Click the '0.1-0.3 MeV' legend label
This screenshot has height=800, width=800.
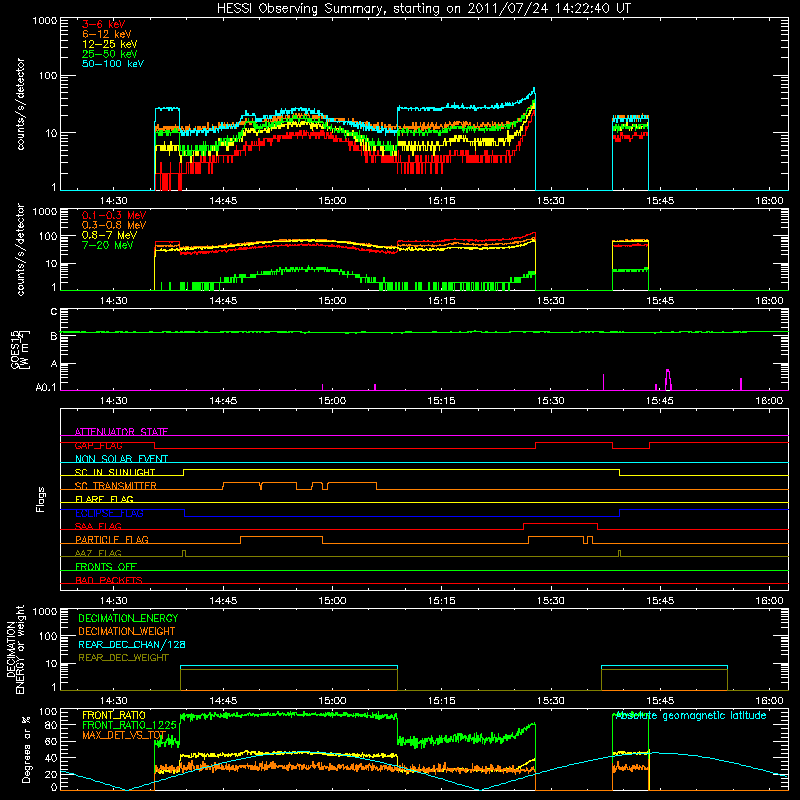(x=114, y=215)
